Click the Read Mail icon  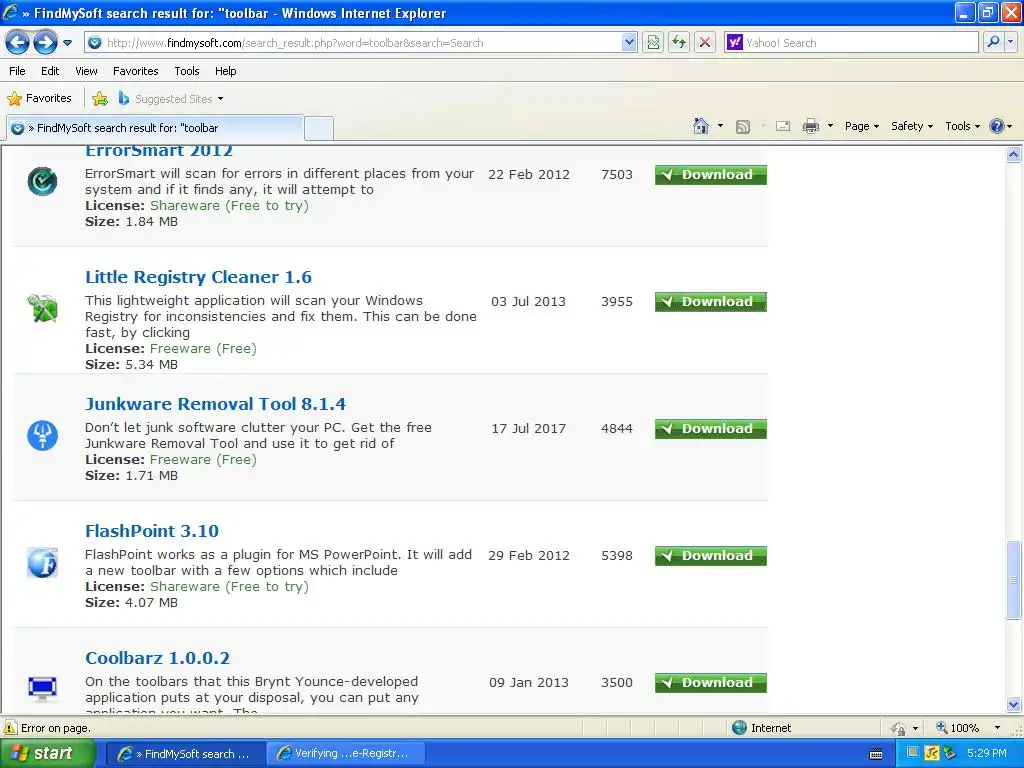[x=783, y=126]
